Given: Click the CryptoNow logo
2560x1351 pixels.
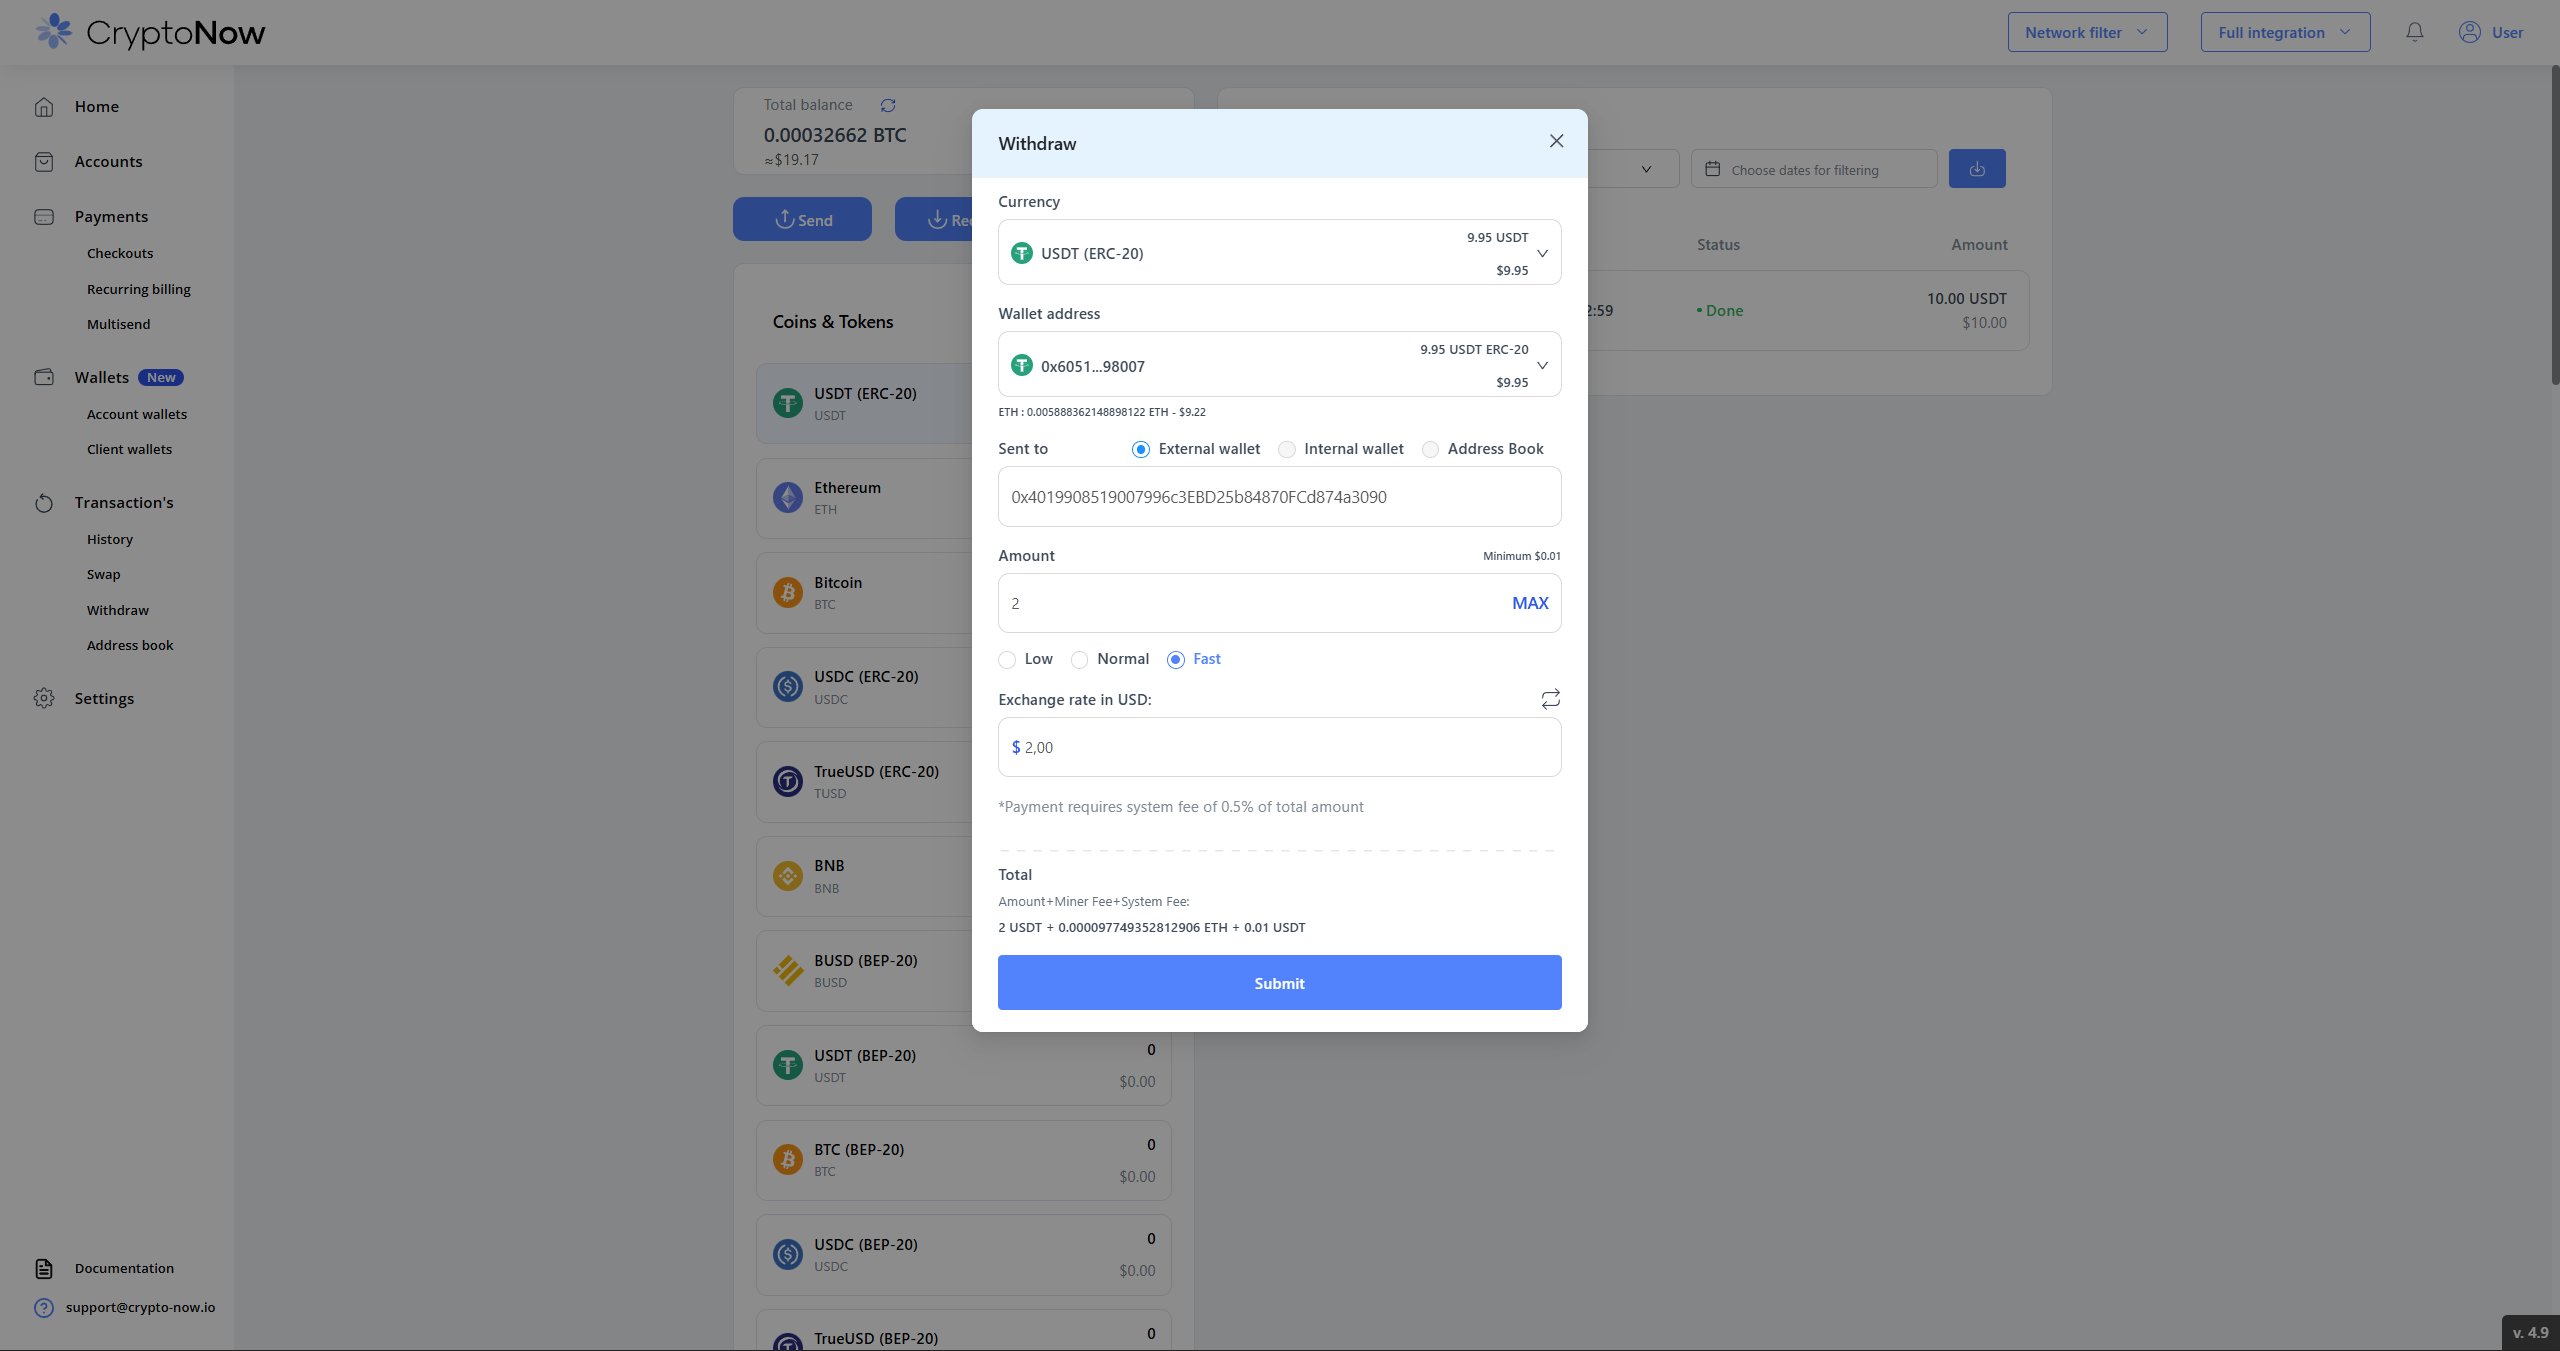Looking at the screenshot, I should tap(150, 32).
